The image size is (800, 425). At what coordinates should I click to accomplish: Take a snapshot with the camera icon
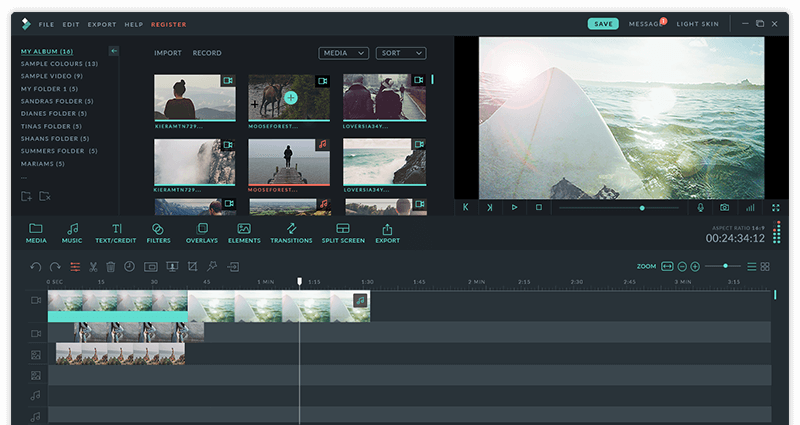click(x=724, y=208)
